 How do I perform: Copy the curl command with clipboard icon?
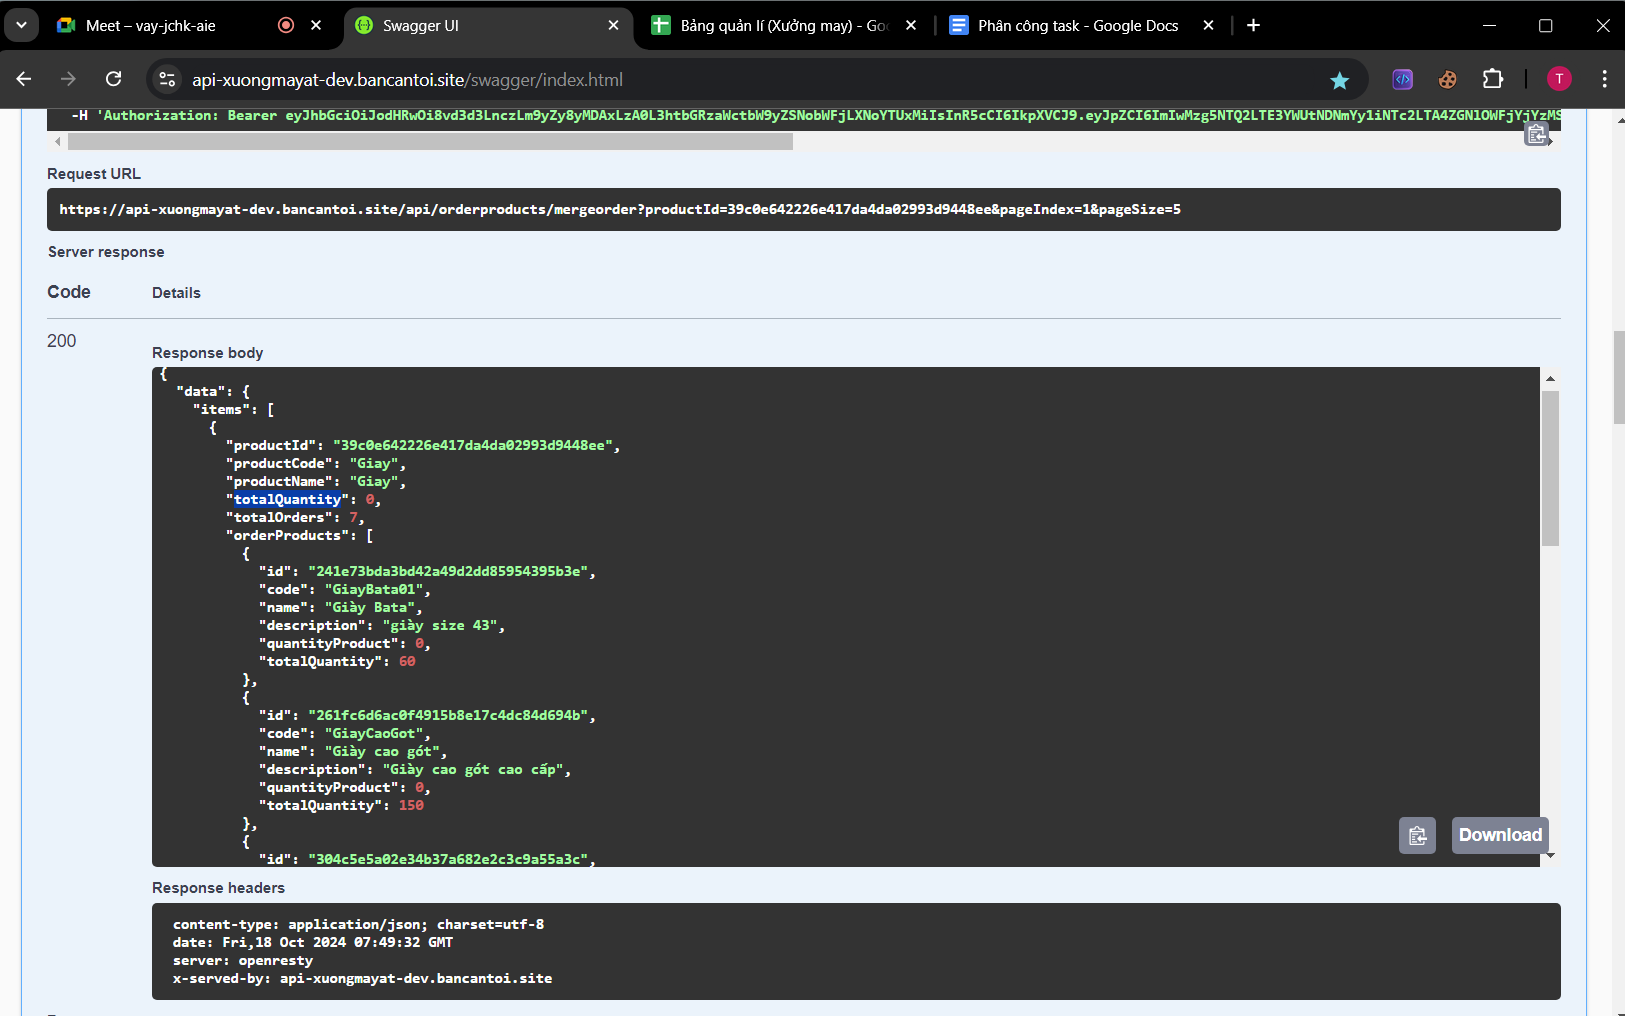point(1536,134)
